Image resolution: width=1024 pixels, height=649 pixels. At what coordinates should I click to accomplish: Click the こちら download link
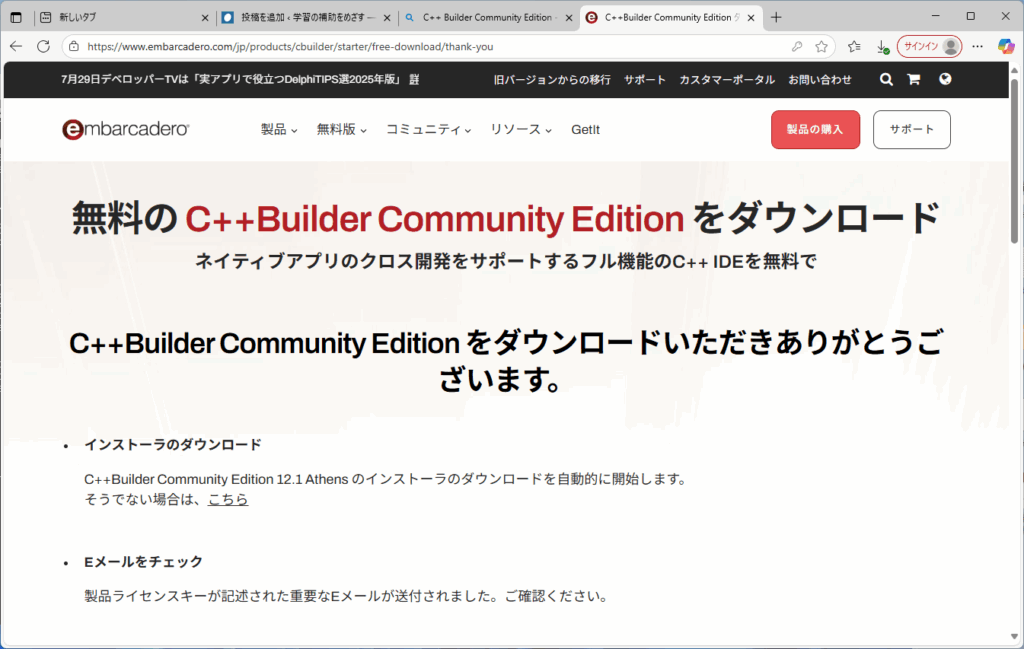pos(228,499)
